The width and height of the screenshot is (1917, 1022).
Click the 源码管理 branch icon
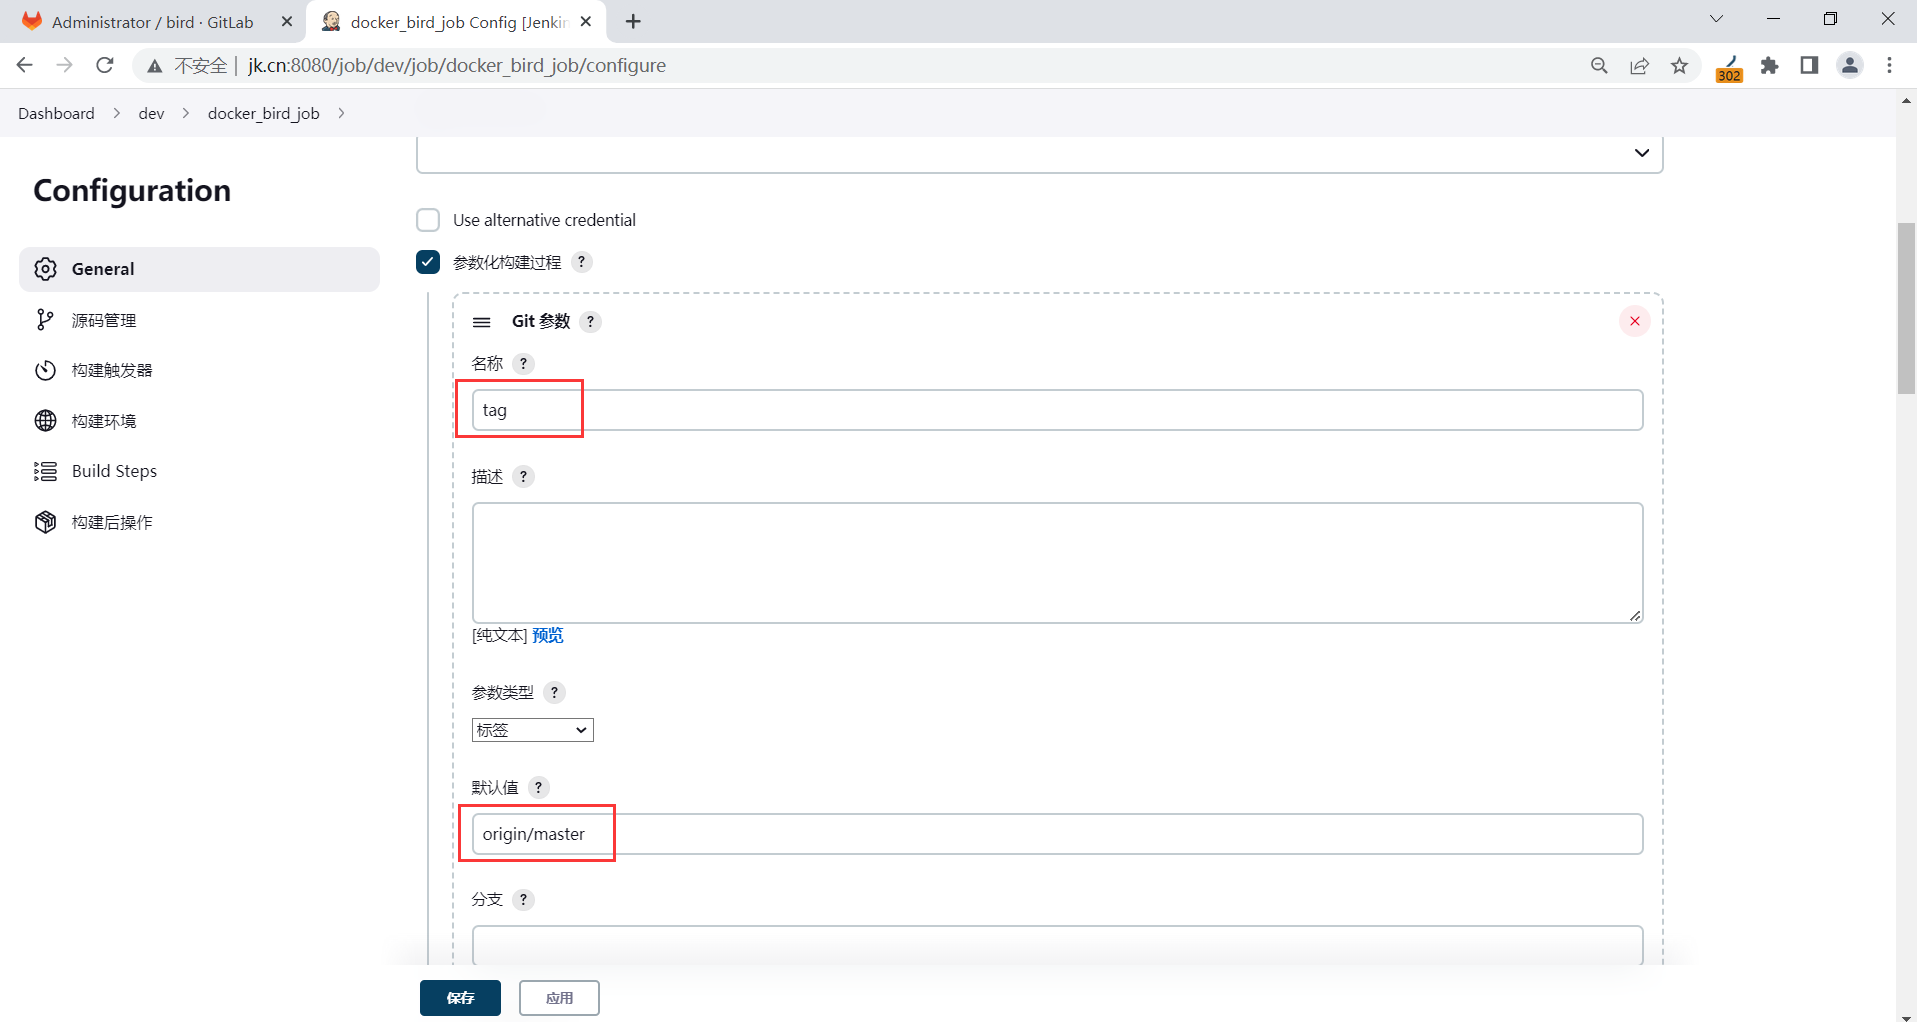(x=45, y=320)
